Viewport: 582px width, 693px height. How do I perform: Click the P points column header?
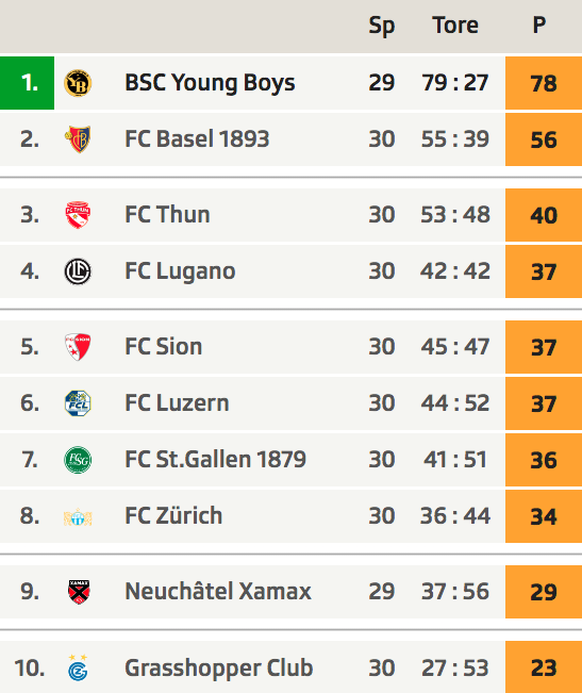click(x=539, y=25)
